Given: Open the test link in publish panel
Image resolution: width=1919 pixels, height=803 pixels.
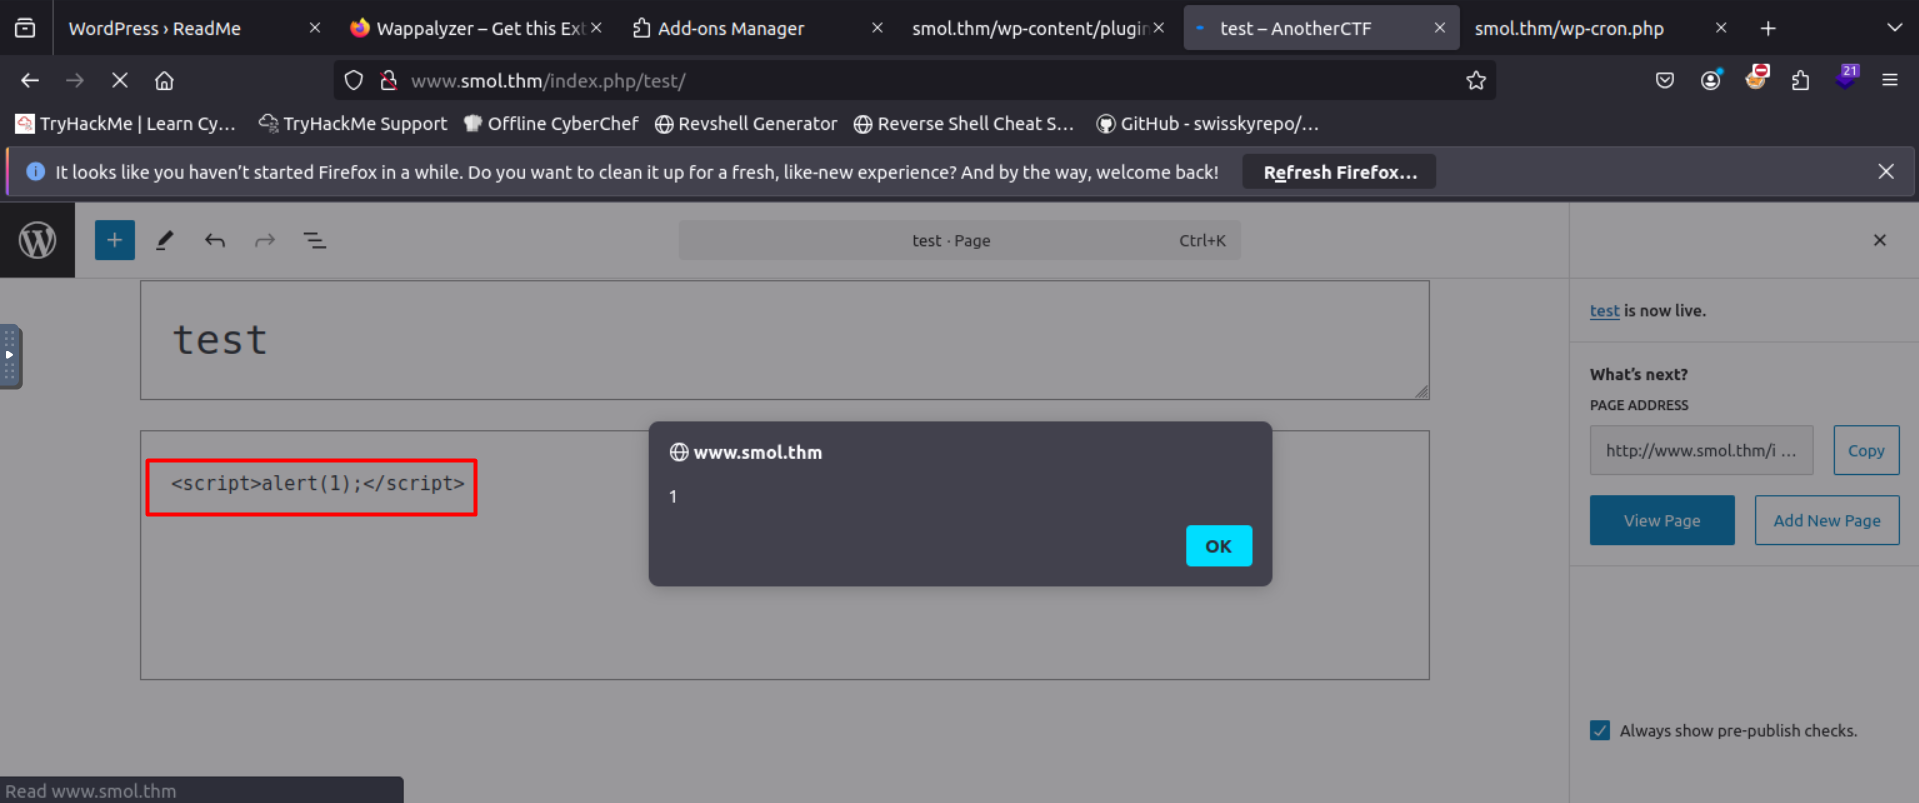Looking at the screenshot, I should coord(1604,311).
